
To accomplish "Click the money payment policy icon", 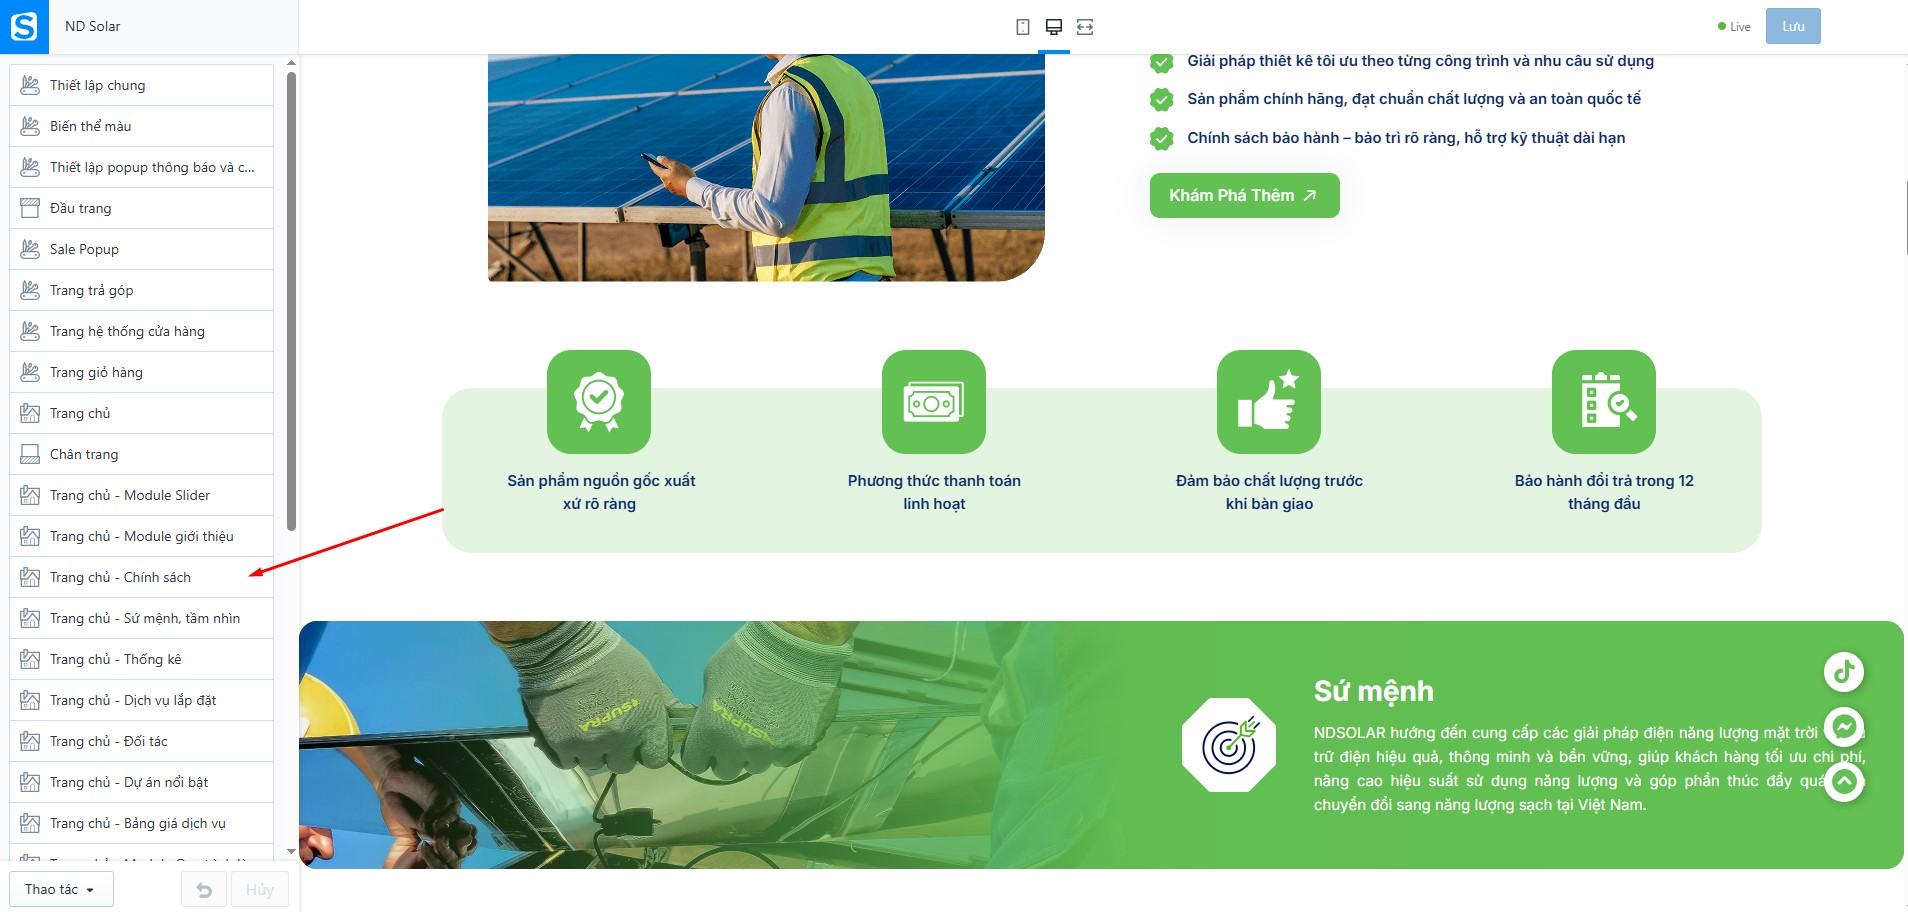I will point(934,402).
